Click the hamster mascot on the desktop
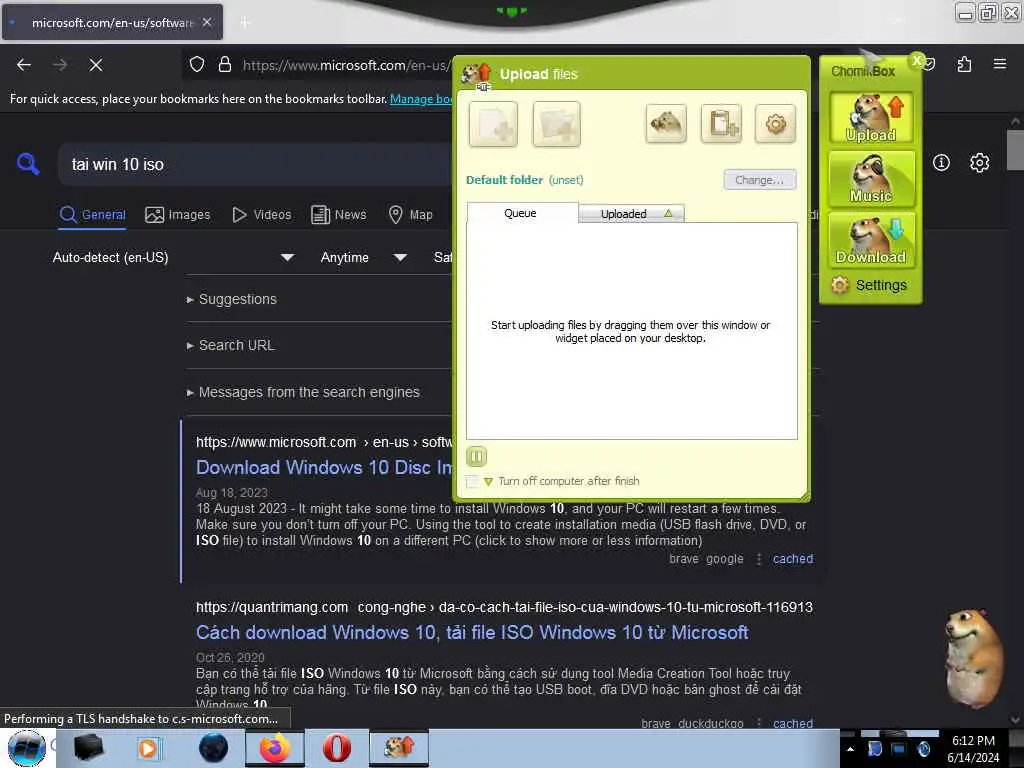The height and width of the screenshot is (768, 1024). (x=973, y=656)
